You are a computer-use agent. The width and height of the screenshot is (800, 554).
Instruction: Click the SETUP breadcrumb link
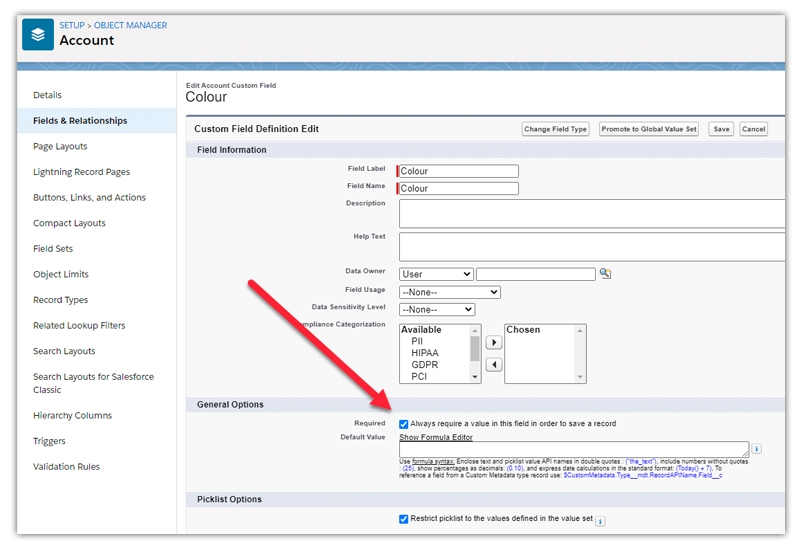[x=72, y=25]
